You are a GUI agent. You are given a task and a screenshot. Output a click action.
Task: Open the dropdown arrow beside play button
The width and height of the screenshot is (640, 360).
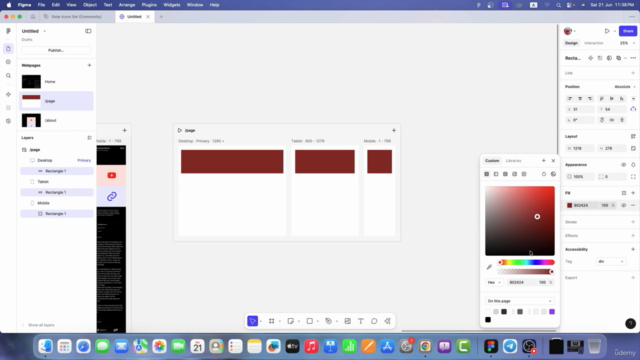615,31
